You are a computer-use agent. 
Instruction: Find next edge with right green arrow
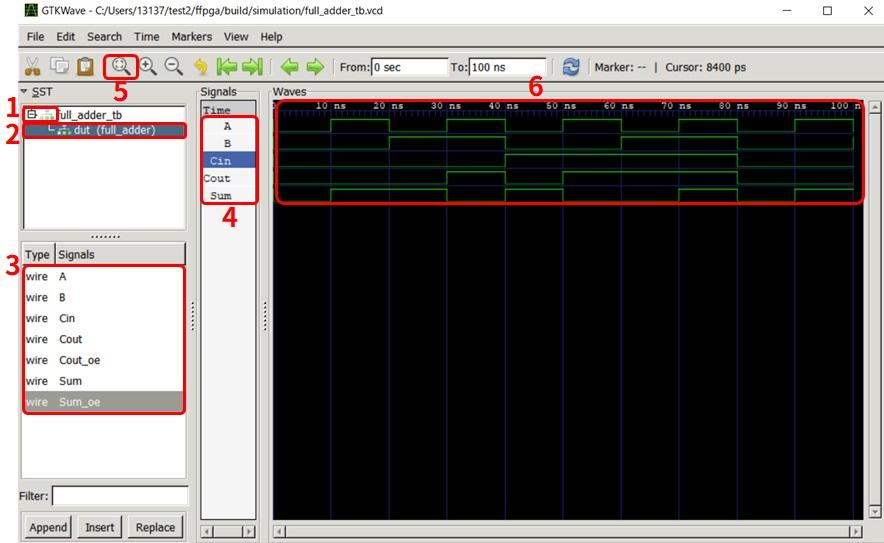pyautogui.click(x=315, y=67)
